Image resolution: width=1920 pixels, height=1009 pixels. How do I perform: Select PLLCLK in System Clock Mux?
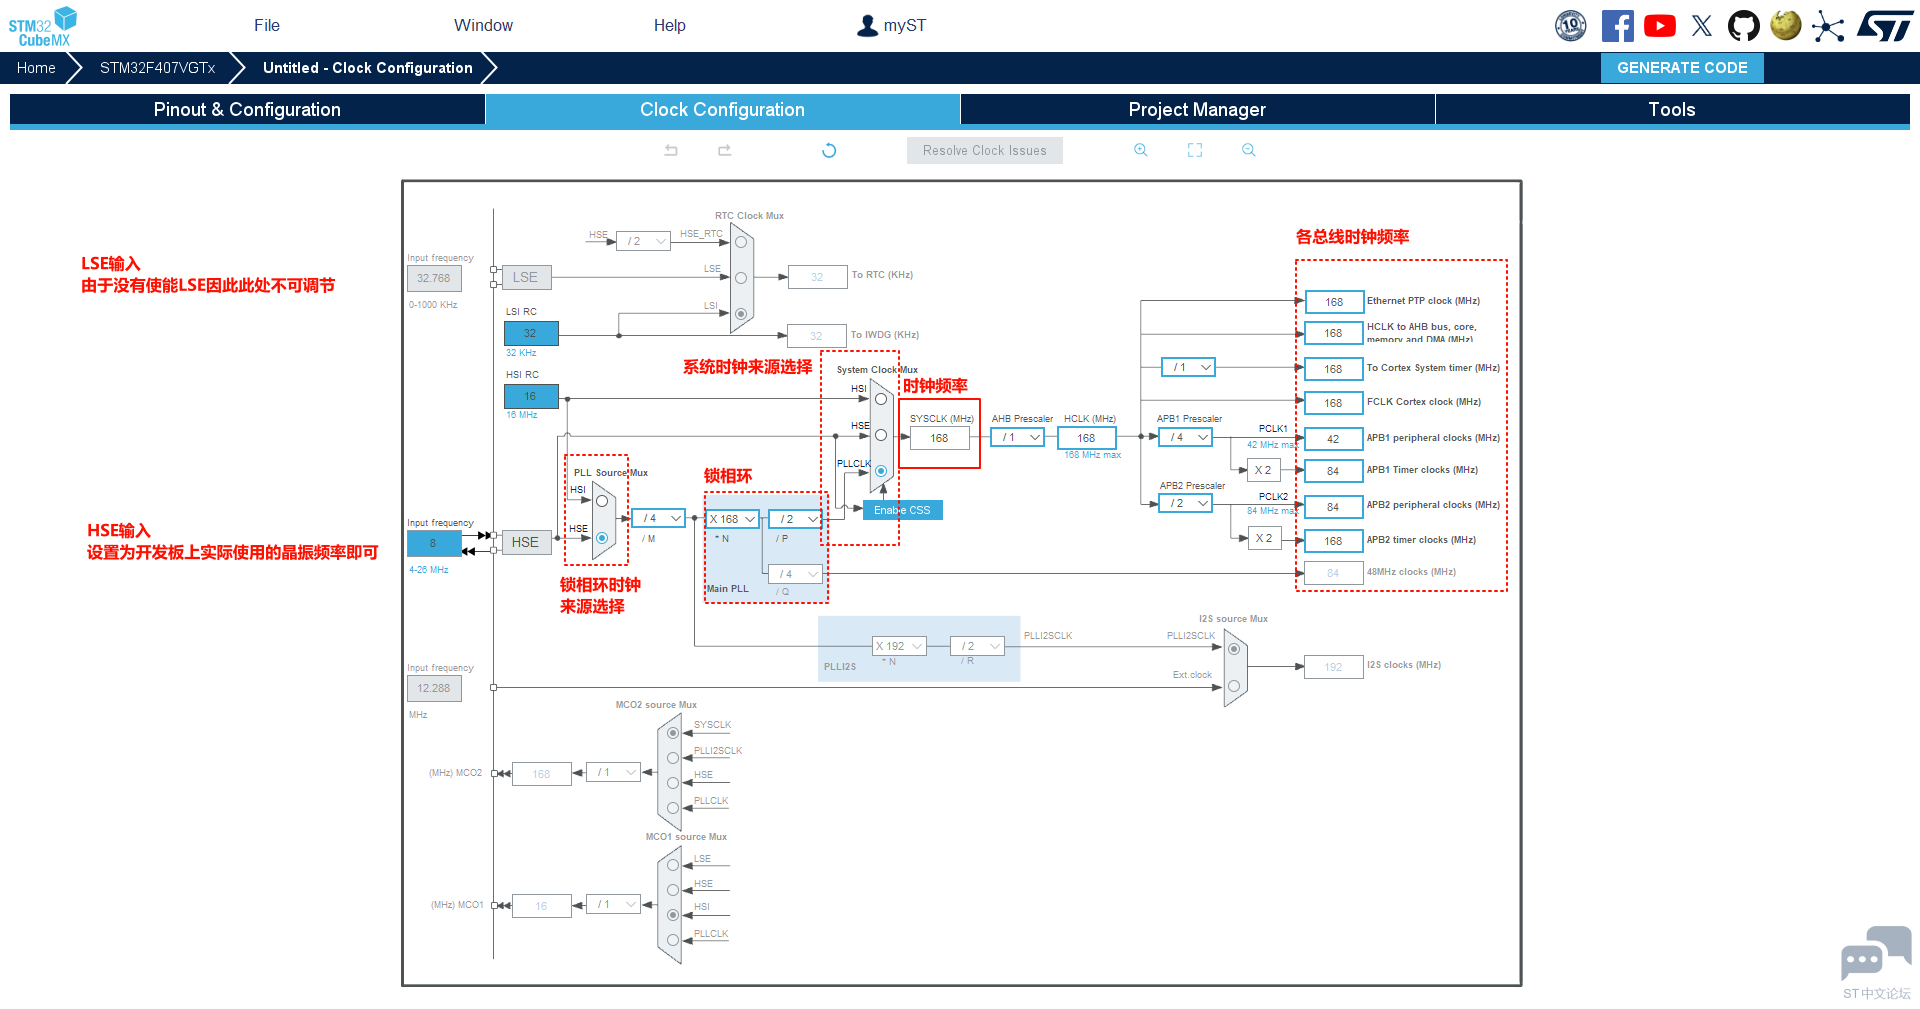[881, 471]
